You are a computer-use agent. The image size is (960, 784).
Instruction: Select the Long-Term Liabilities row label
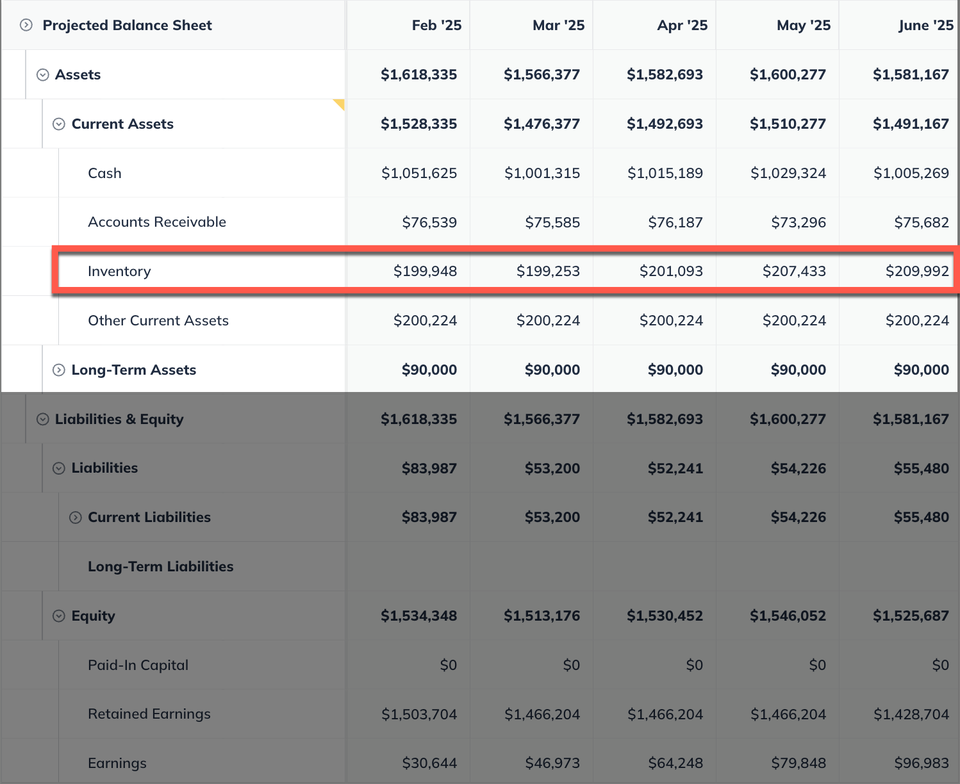(x=160, y=566)
